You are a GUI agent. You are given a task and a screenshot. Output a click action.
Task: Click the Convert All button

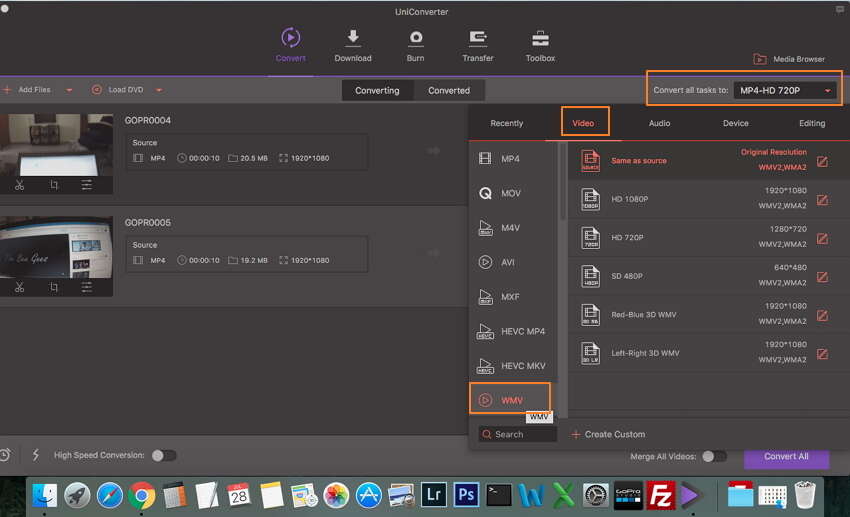click(786, 457)
